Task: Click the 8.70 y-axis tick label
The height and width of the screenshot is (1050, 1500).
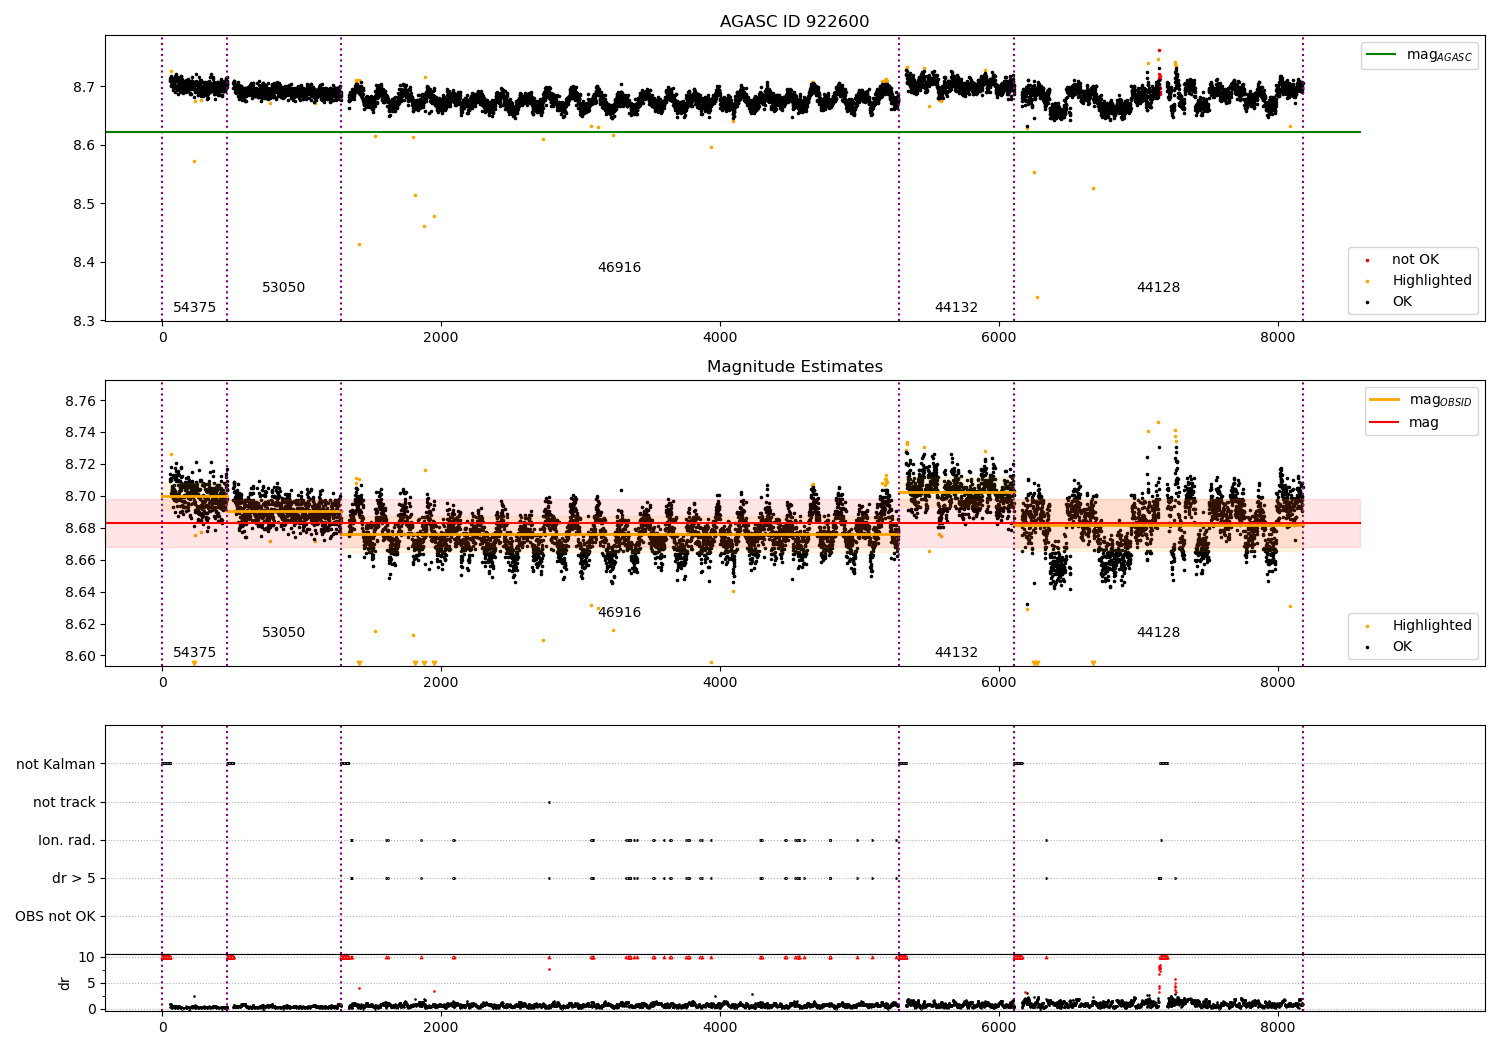Action: (81, 497)
